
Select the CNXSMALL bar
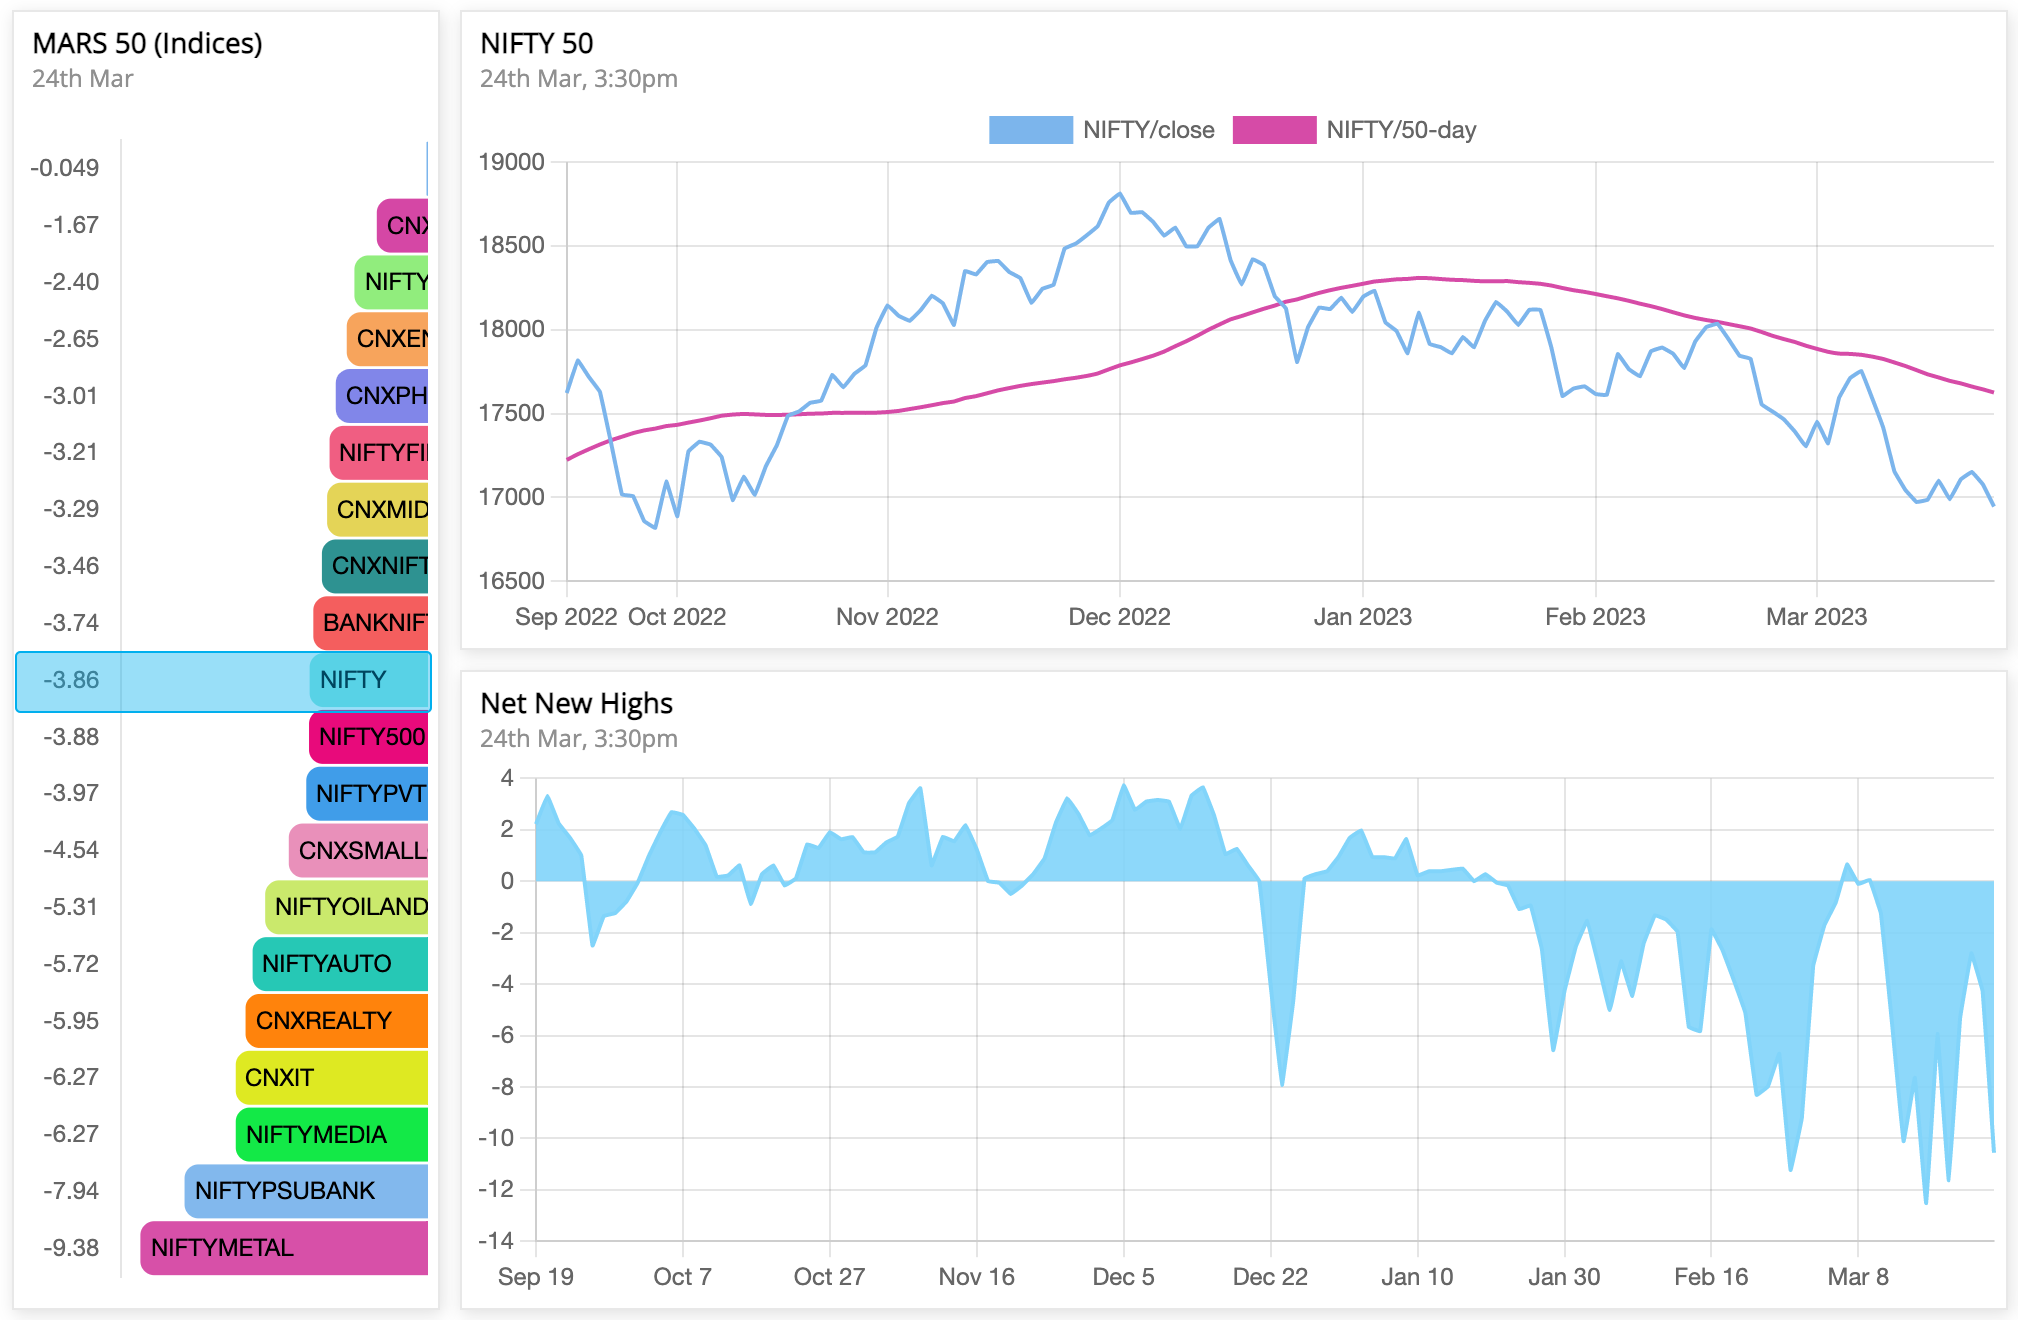click(359, 850)
